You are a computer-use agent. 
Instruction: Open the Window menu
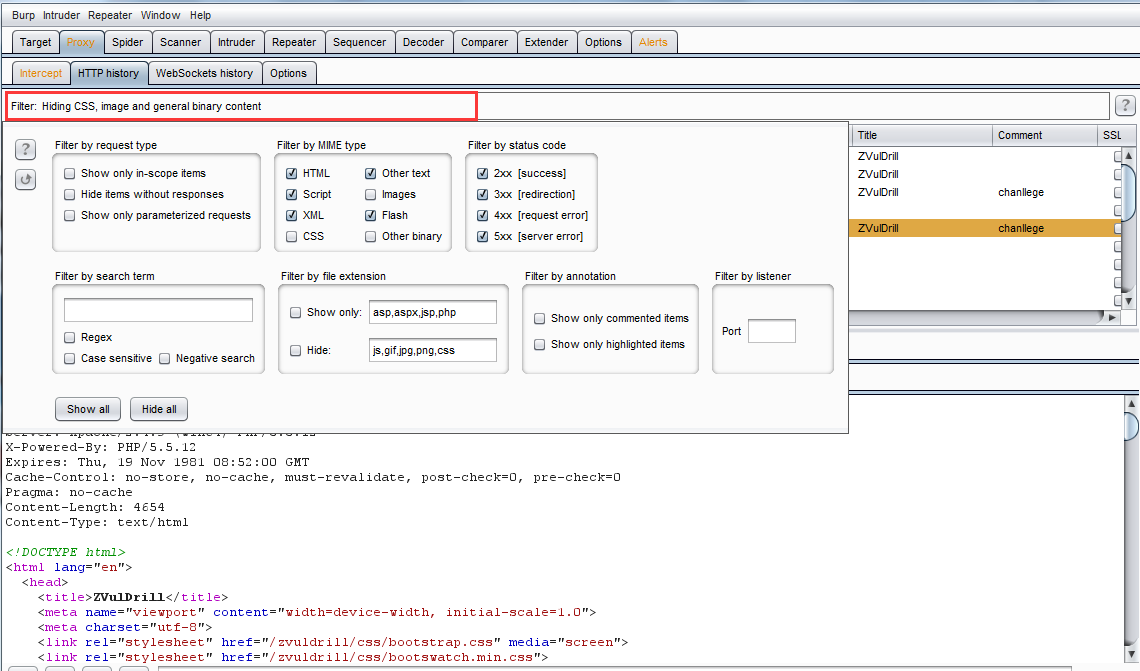tap(160, 15)
